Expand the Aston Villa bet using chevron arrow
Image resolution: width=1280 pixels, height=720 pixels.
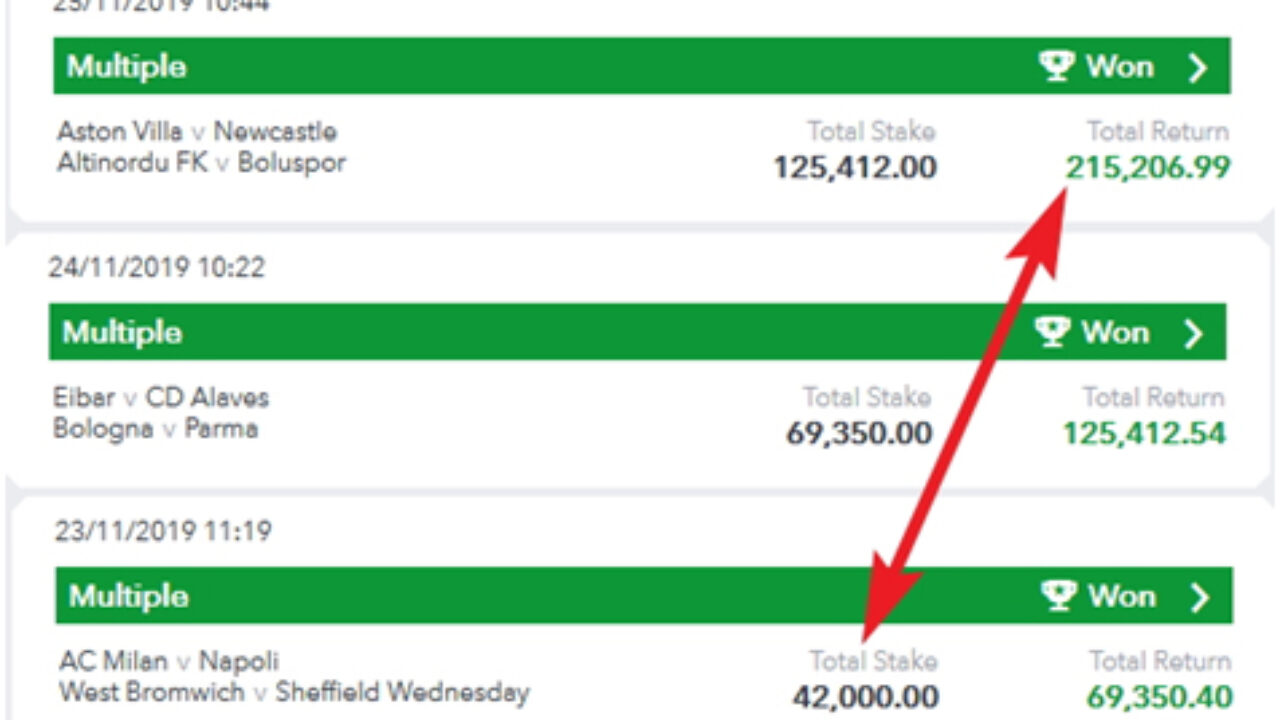pyautogui.click(x=1197, y=67)
